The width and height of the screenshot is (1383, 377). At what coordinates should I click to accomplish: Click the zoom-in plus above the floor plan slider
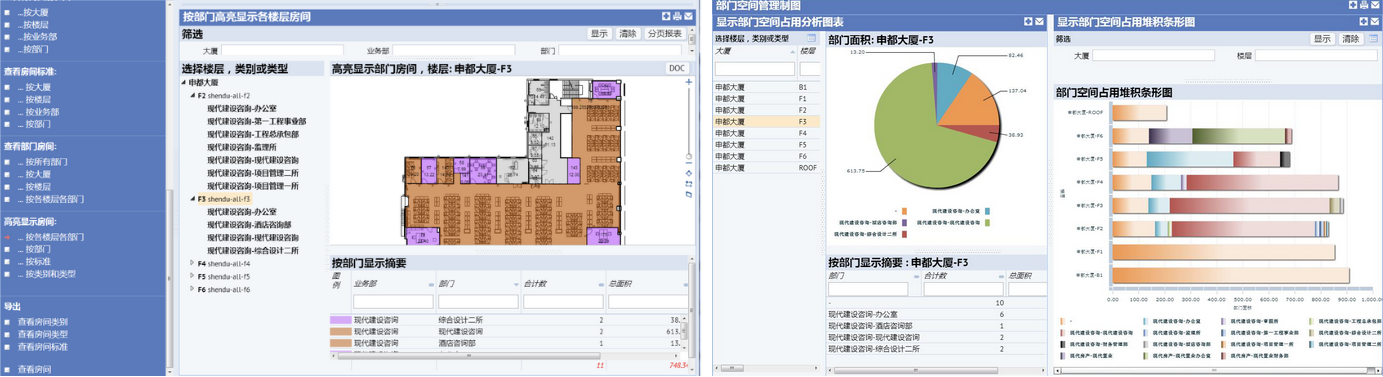(689, 82)
